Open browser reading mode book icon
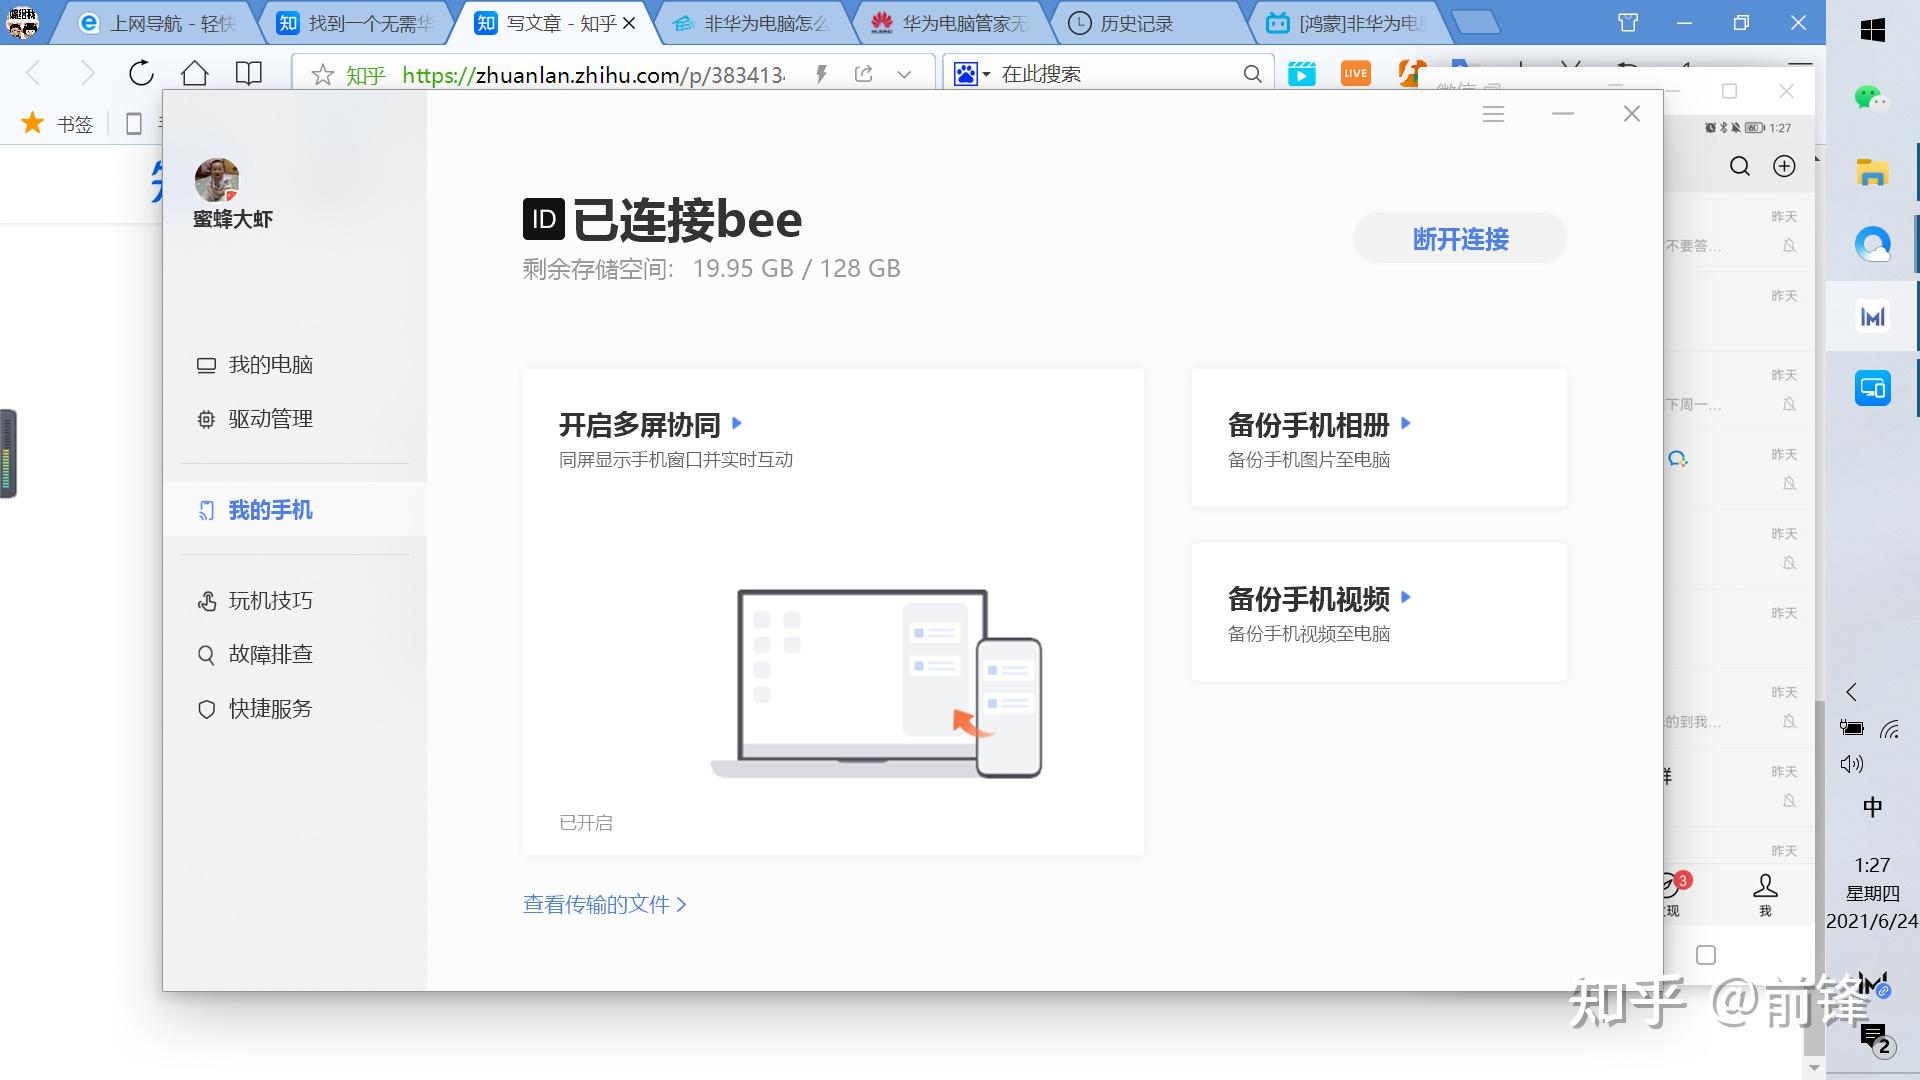Viewport: 1920px width, 1080px height. tap(248, 73)
